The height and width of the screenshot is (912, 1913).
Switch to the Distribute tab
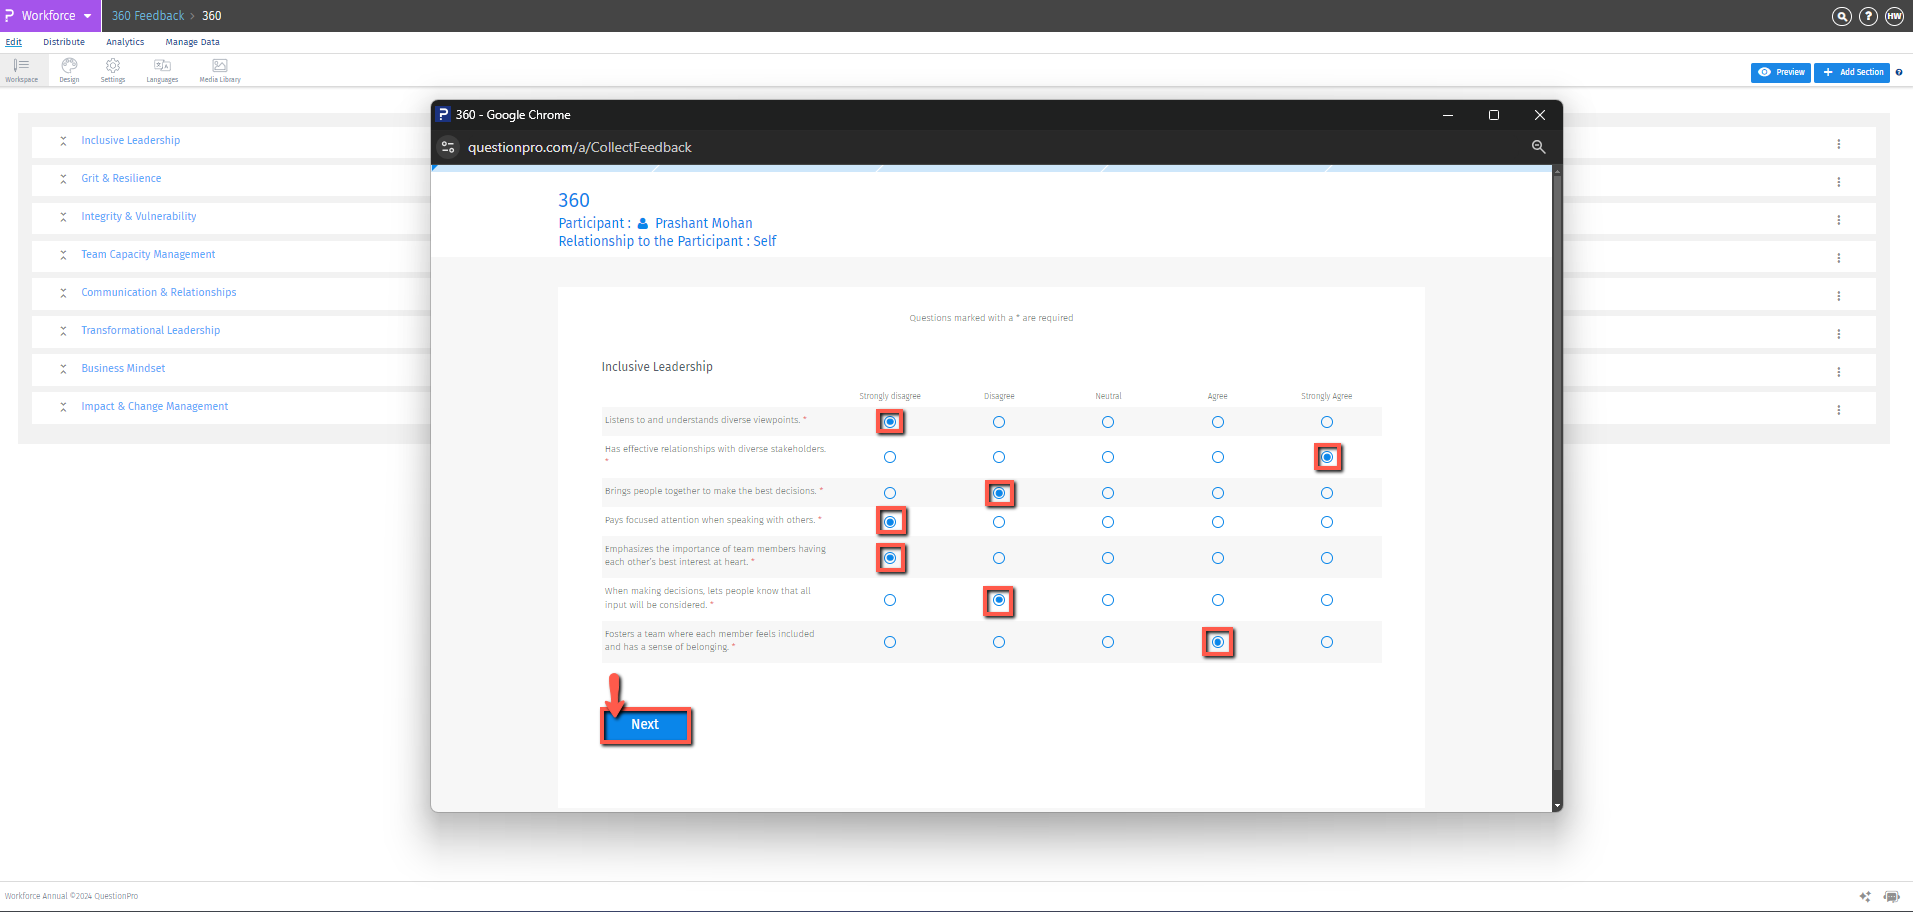tap(64, 42)
